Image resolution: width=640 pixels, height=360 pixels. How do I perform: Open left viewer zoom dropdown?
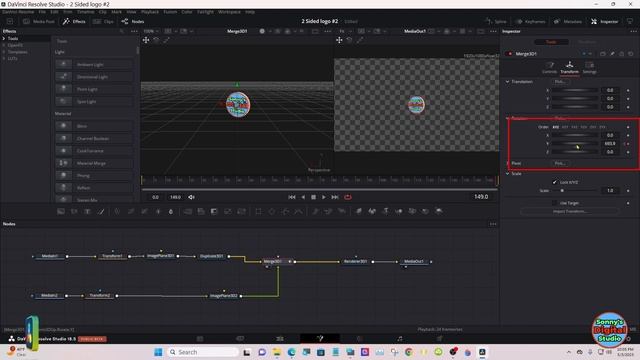tap(151, 31)
